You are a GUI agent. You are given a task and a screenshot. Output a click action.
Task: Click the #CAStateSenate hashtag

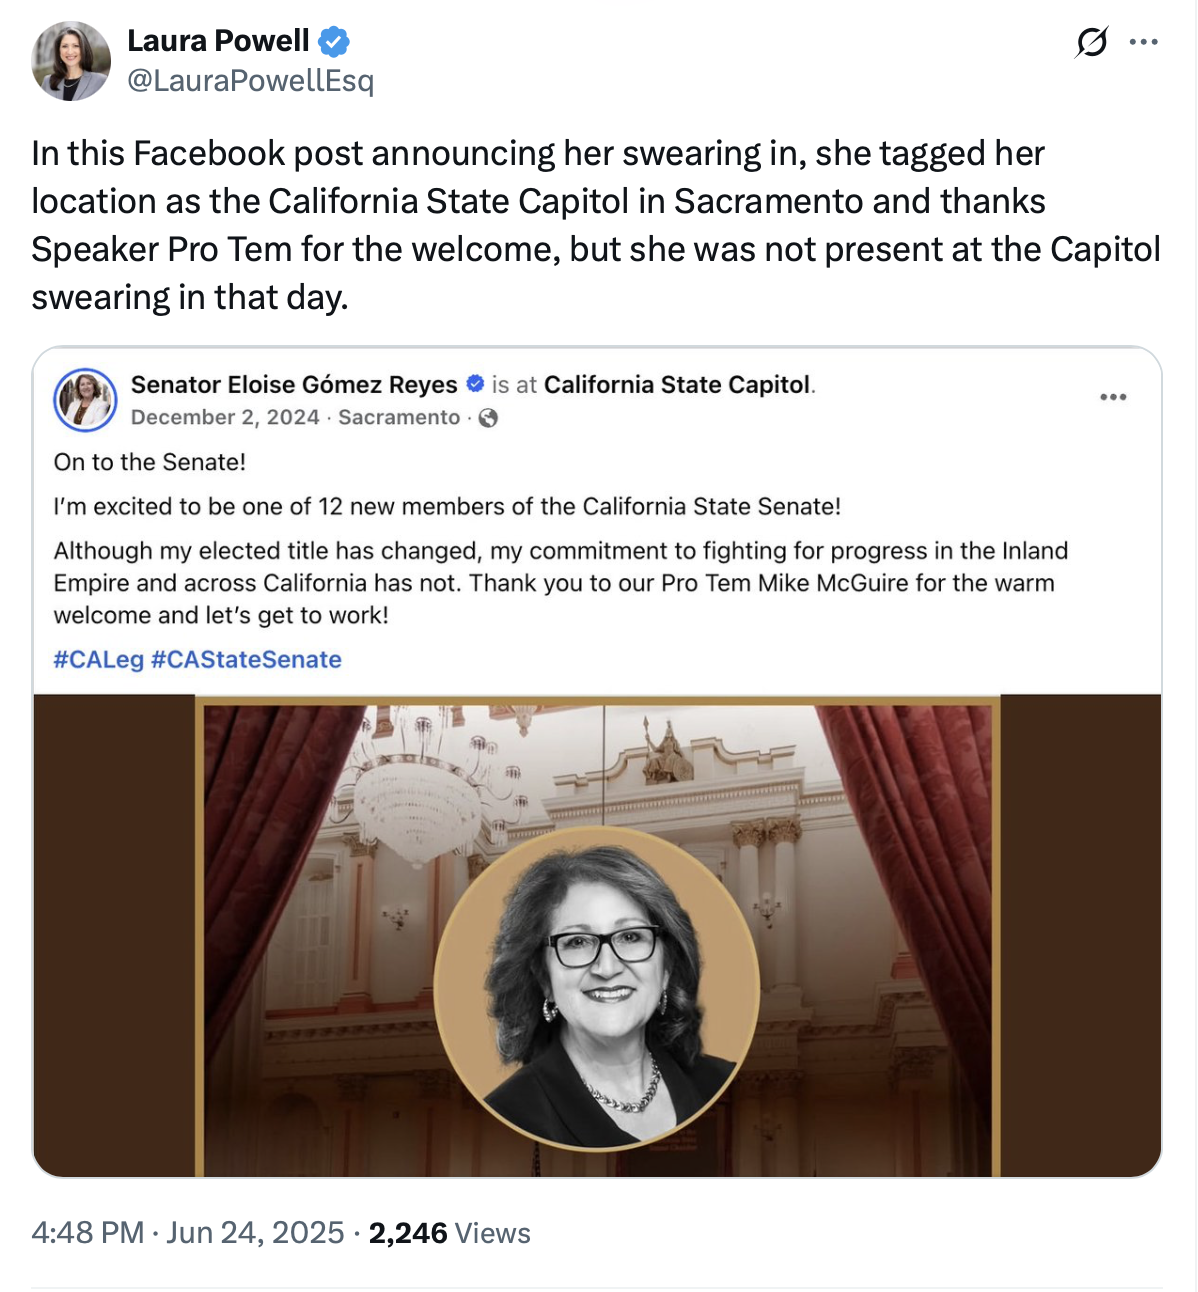(x=246, y=660)
